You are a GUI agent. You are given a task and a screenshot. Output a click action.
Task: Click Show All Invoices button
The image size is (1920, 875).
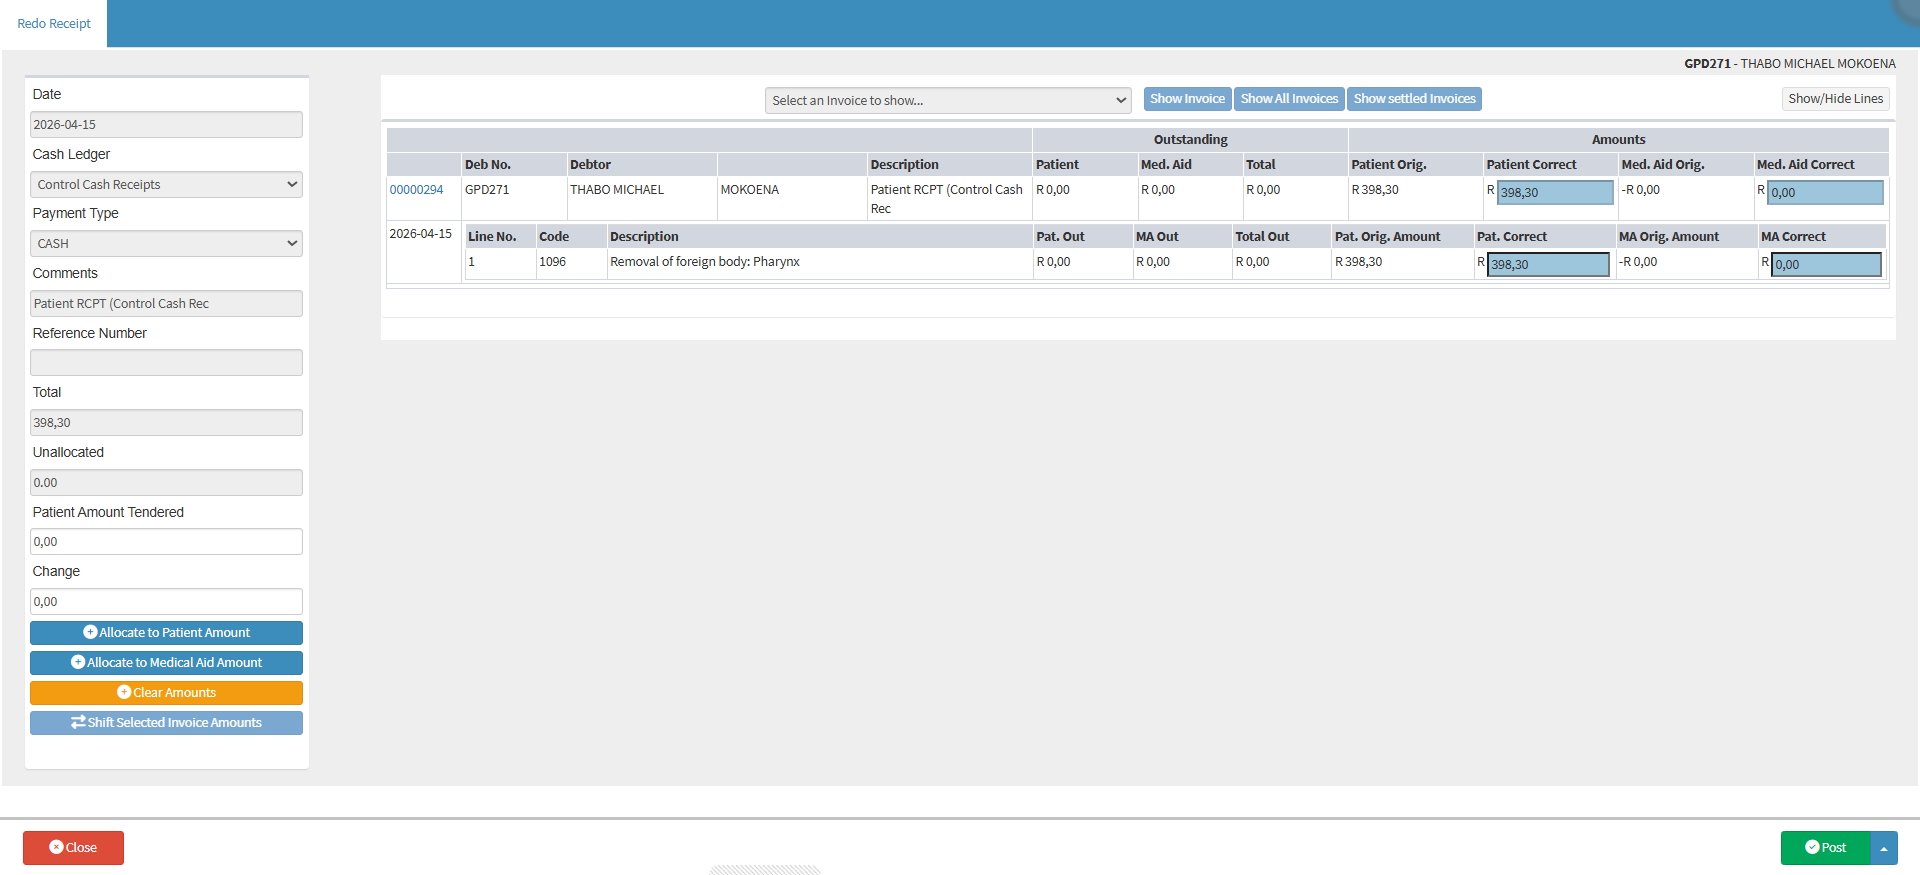pos(1289,99)
